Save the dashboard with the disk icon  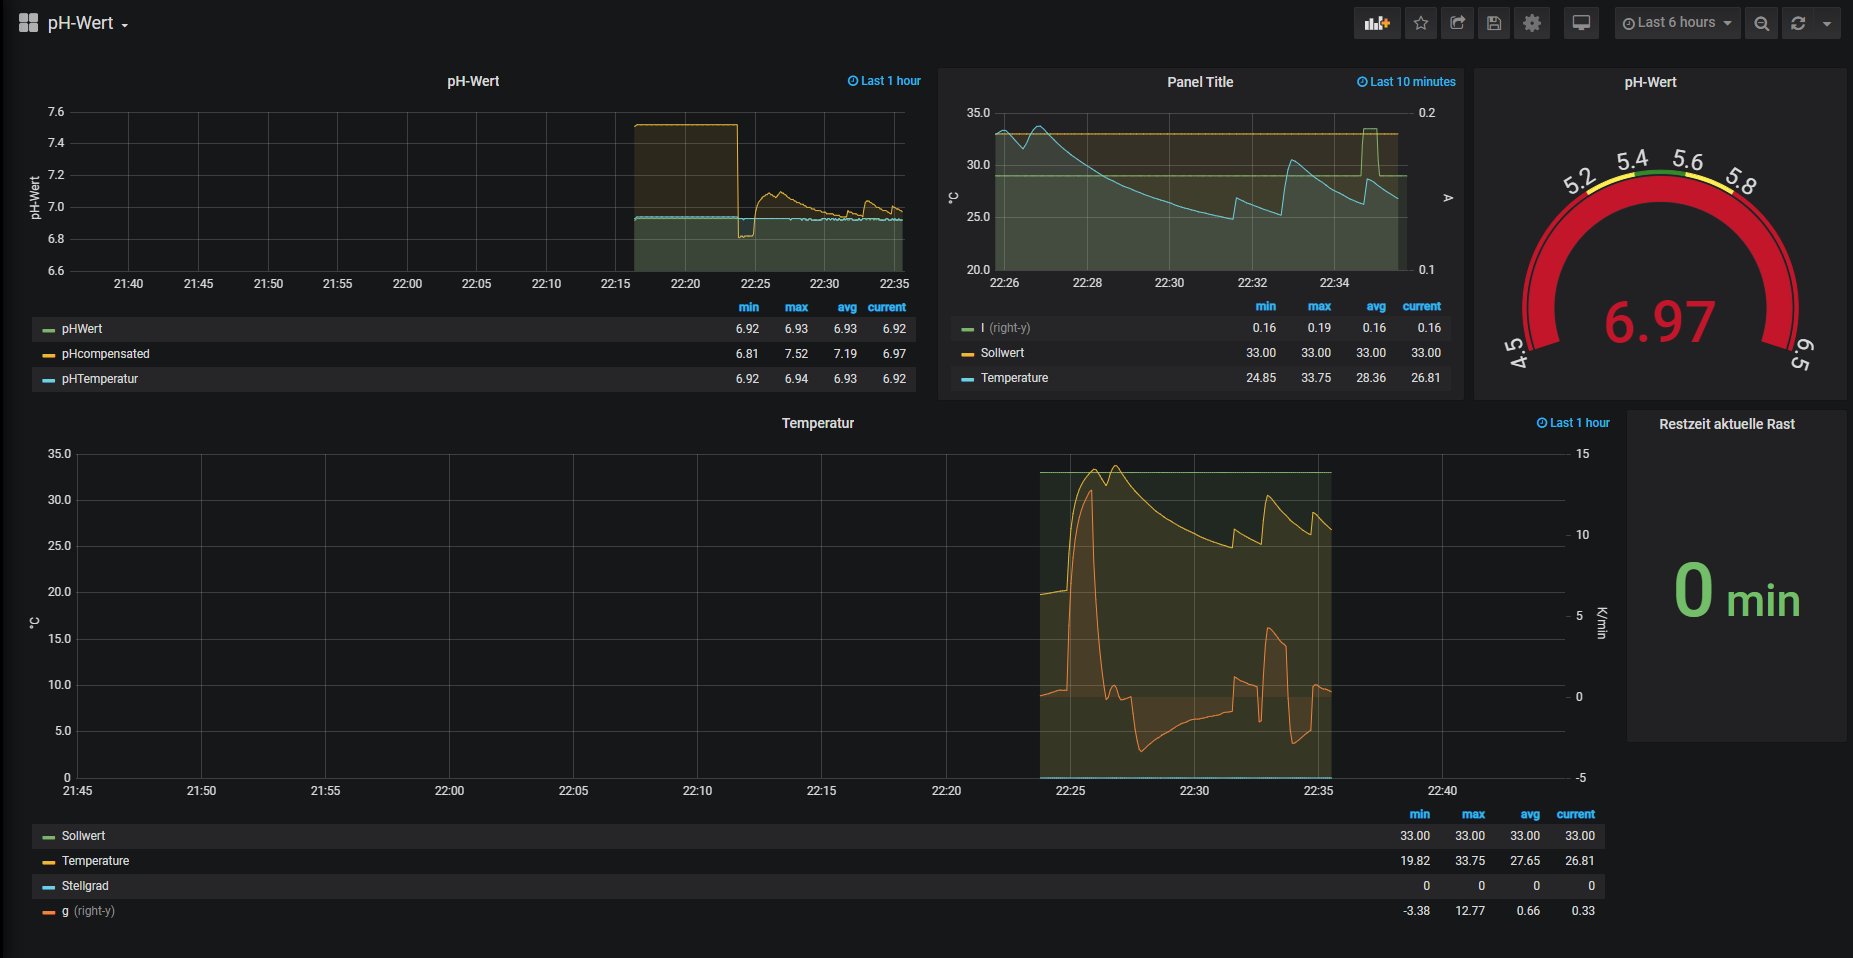pyautogui.click(x=1494, y=23)
